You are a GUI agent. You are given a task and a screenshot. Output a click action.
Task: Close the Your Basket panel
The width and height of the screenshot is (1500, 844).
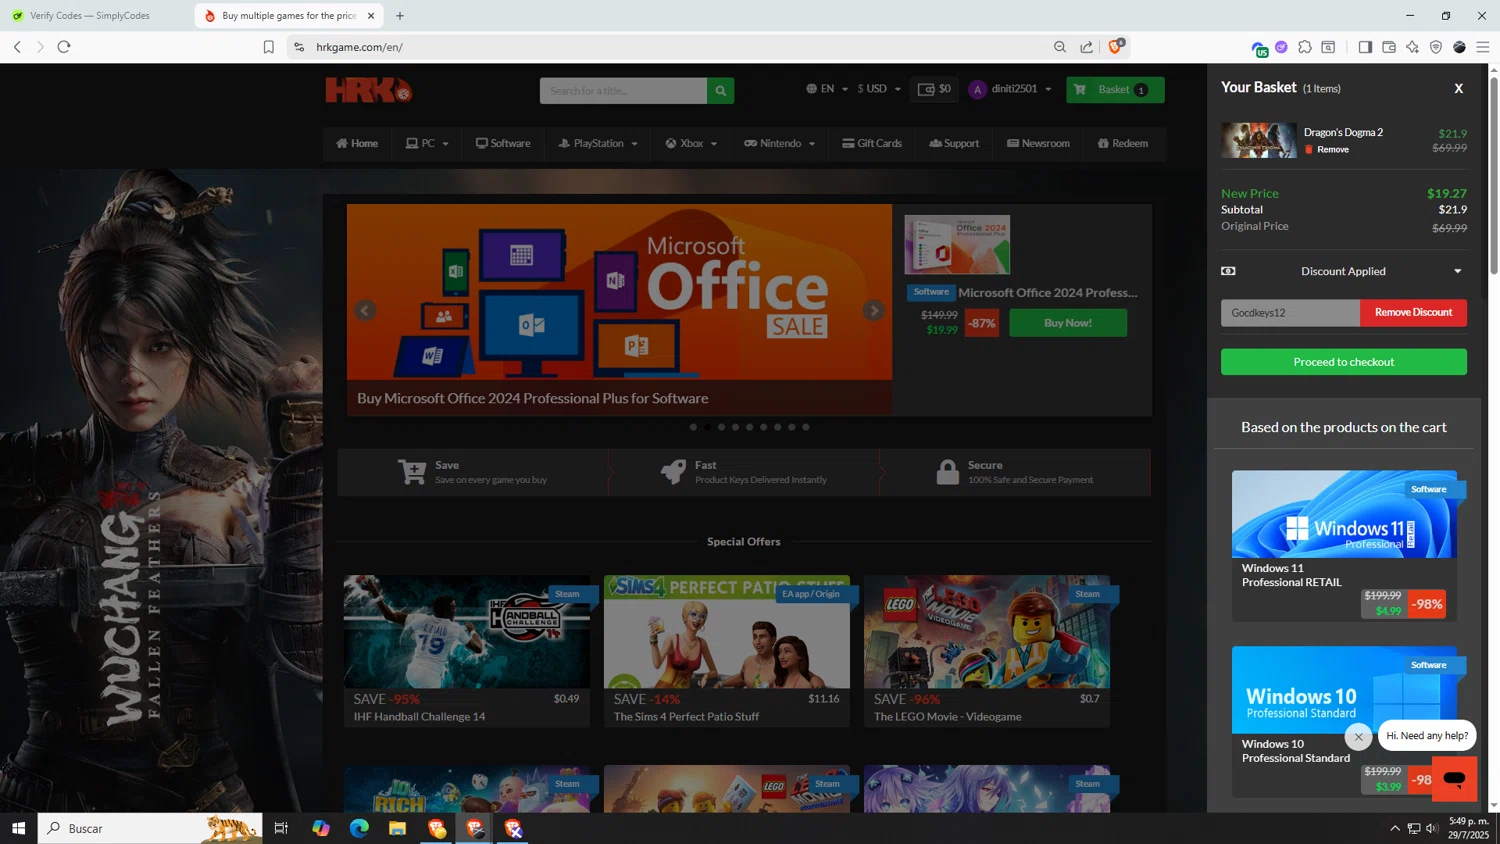pyautogui.click(x=1459, y=89)
